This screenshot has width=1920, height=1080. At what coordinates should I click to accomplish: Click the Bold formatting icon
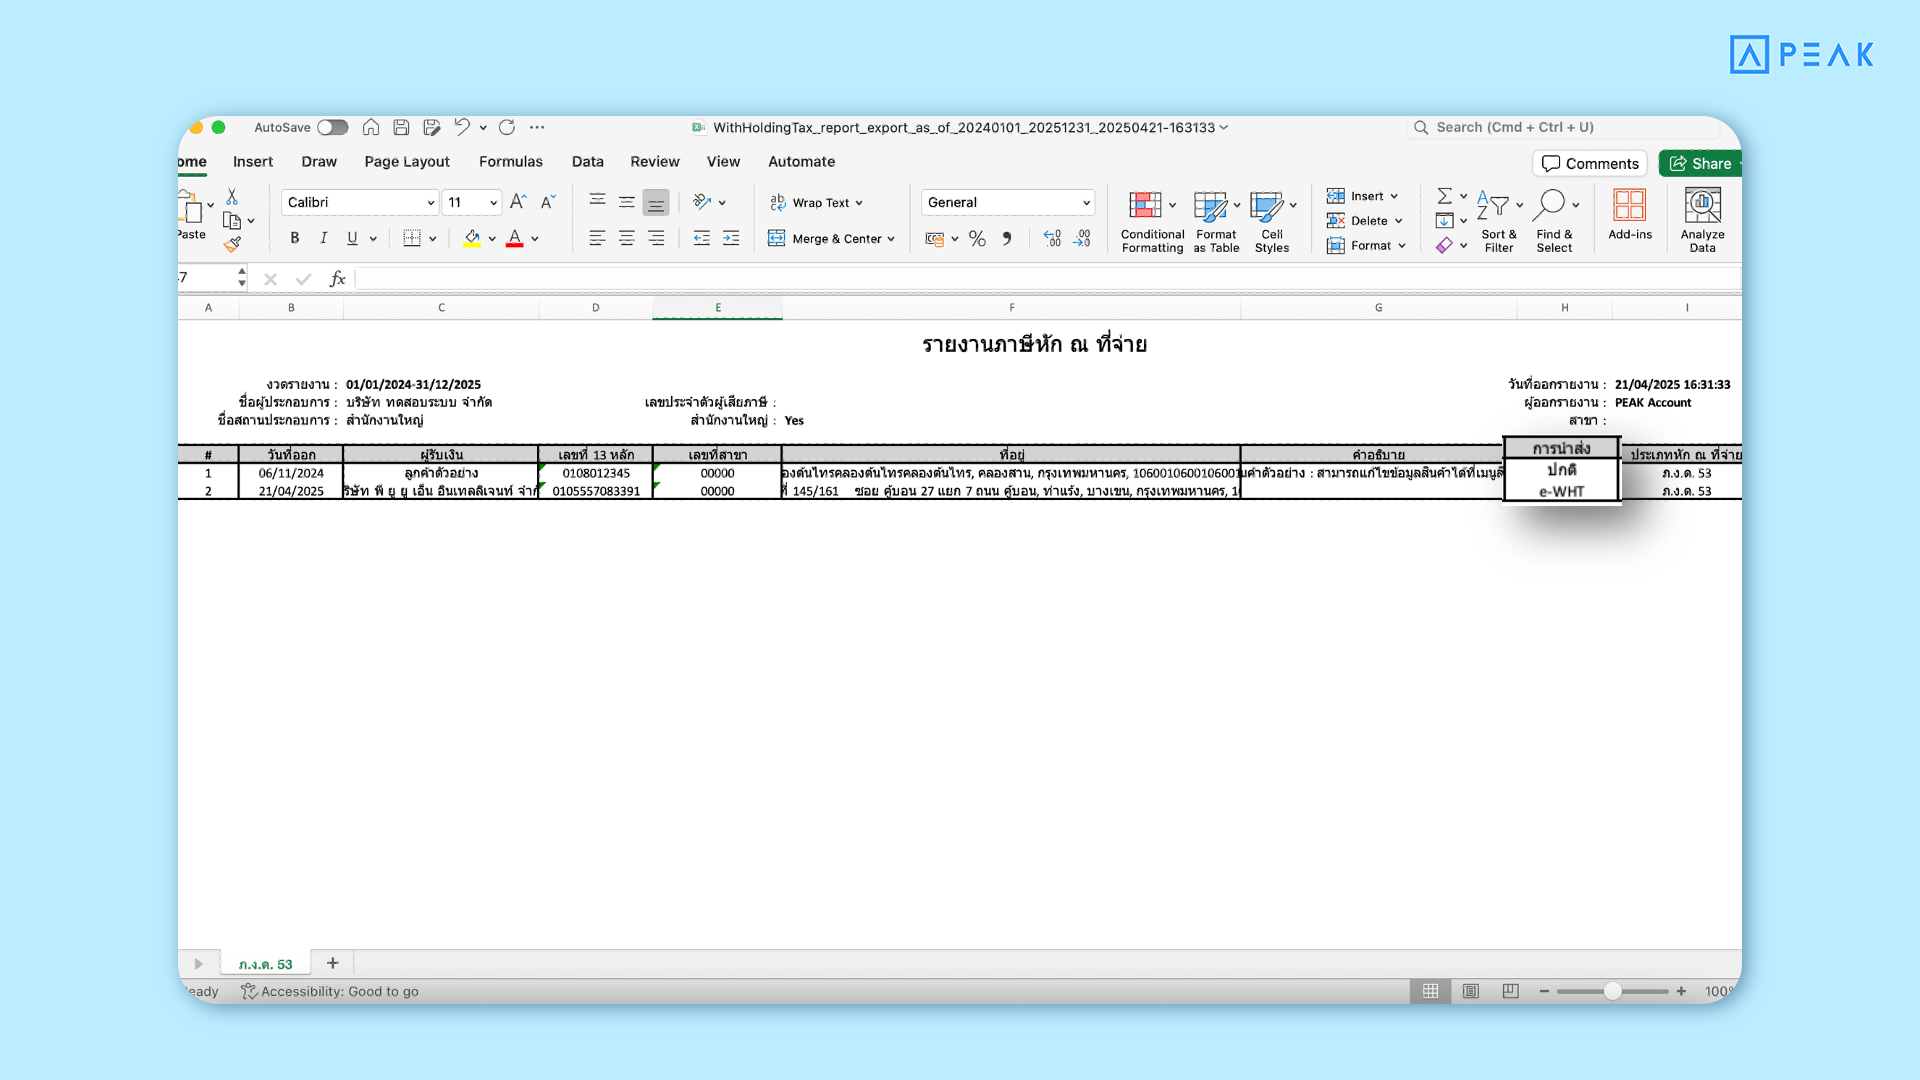(x=294, y=238)
